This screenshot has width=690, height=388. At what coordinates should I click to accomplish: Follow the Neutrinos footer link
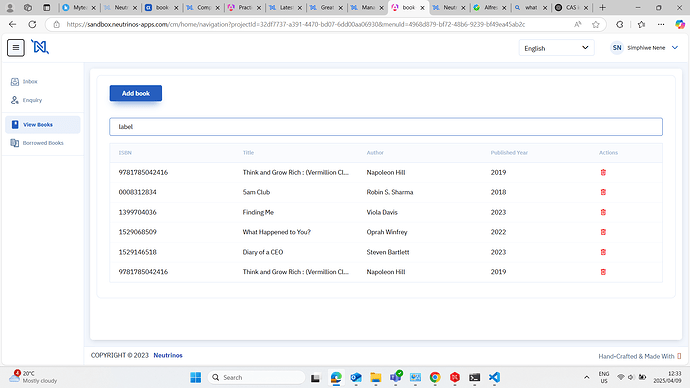(x=168, y=355)
